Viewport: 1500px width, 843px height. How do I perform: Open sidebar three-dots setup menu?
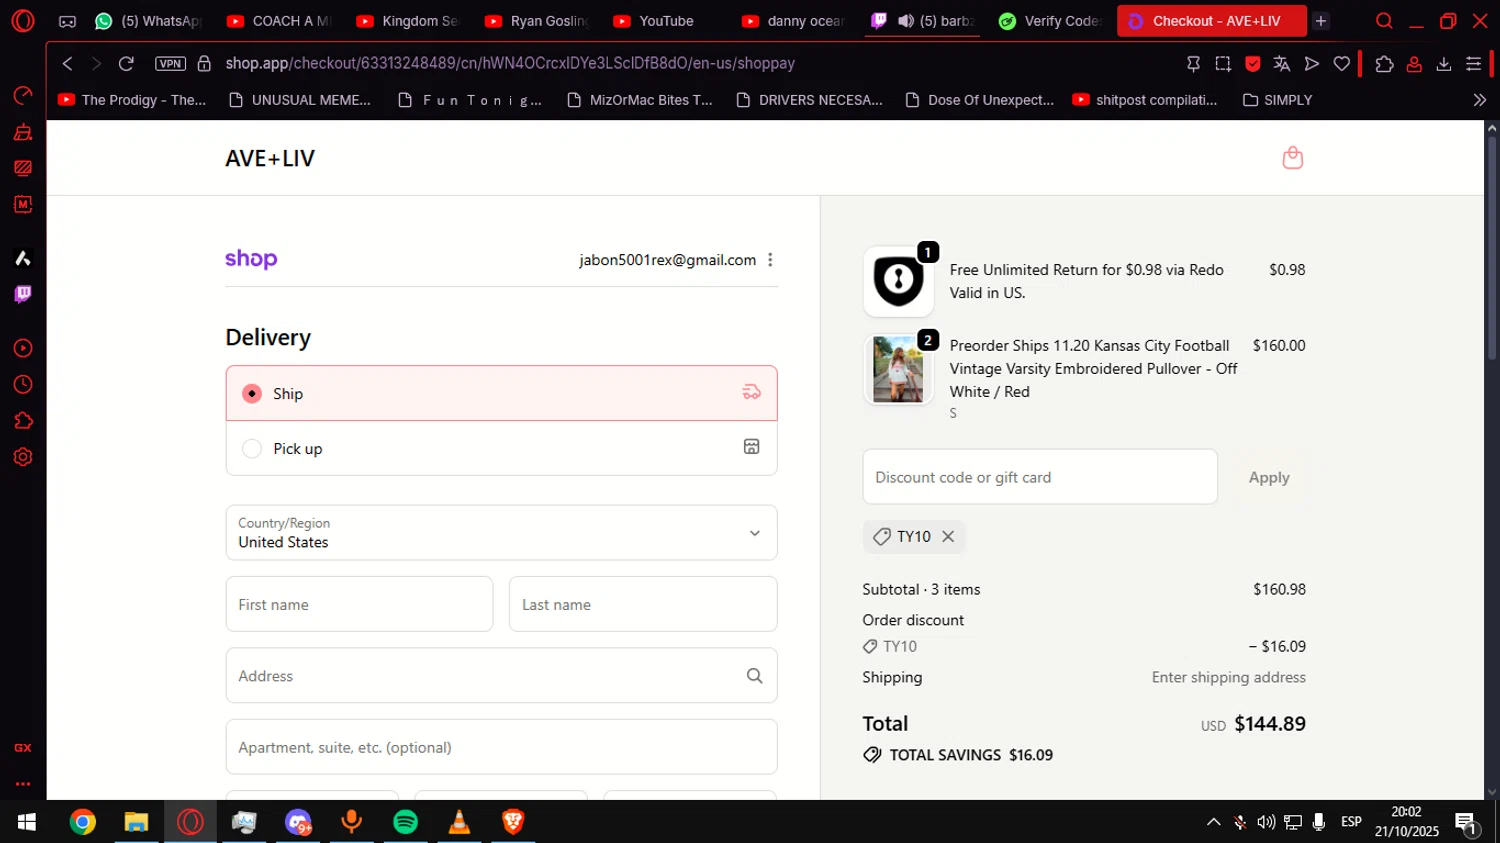(23, 784)
